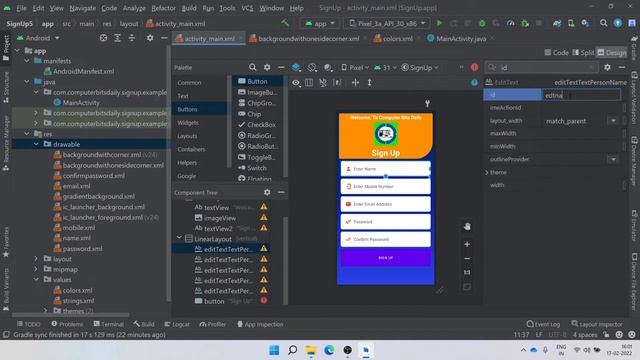Select the CheckBox widget in Palette
640x360 pixels.
257,124
